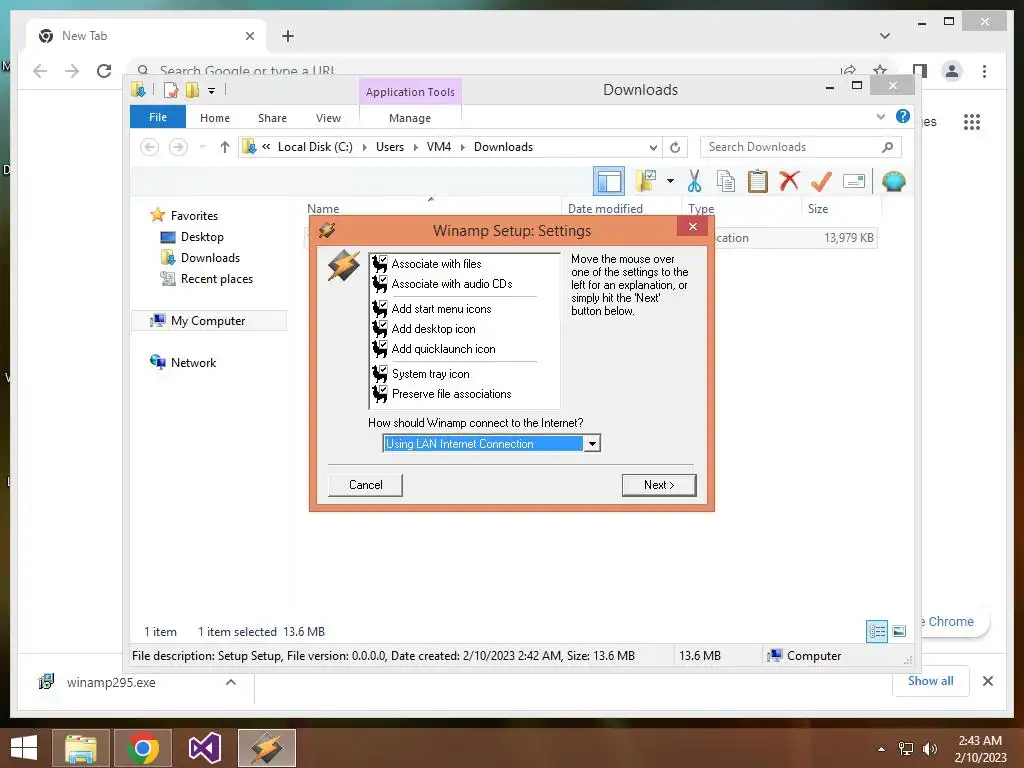Click the orange checkmark Properties icon

click(821, 181)
